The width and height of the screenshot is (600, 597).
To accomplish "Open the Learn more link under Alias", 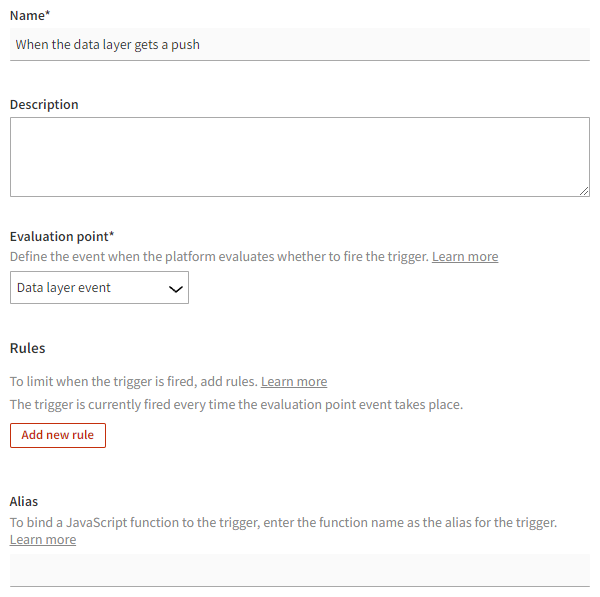I will tap(43, 540).
